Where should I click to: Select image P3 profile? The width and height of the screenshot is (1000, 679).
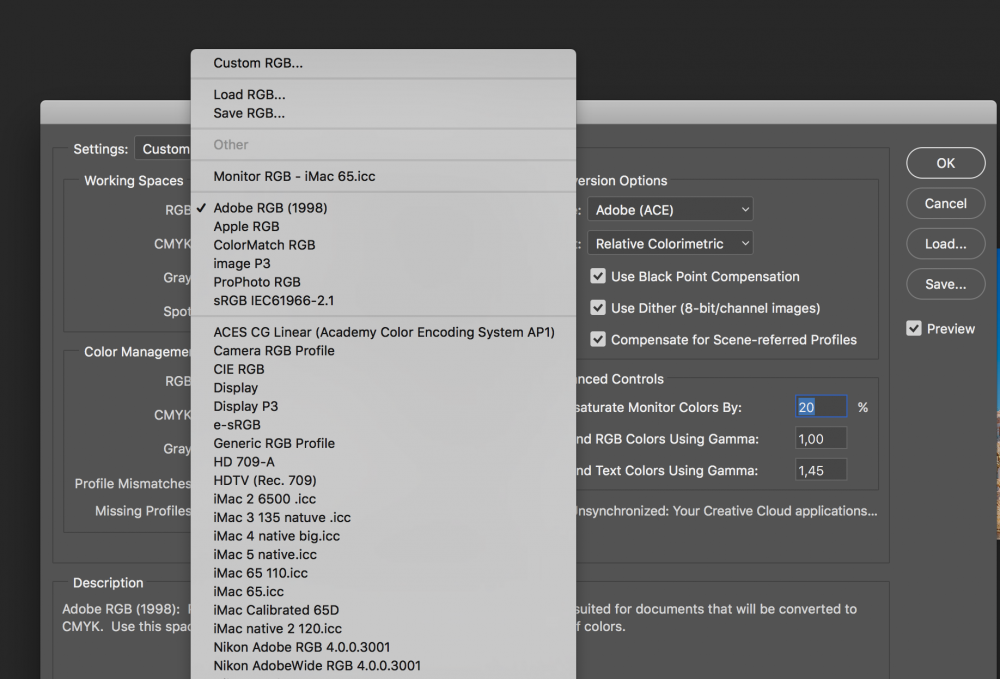pos(383,263)
